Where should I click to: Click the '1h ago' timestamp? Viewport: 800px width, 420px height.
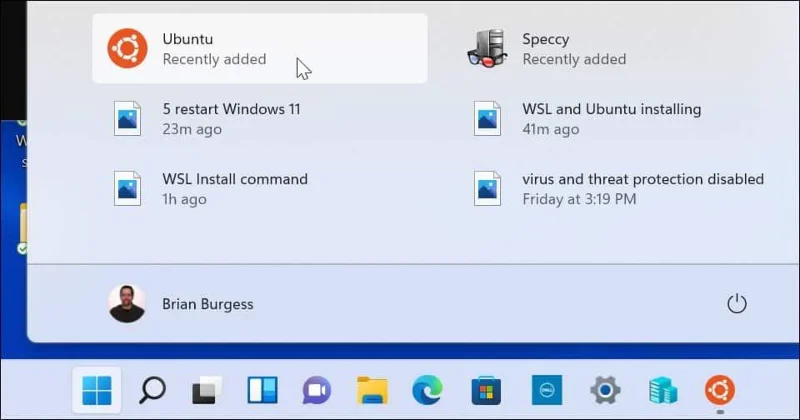[184, 200]
